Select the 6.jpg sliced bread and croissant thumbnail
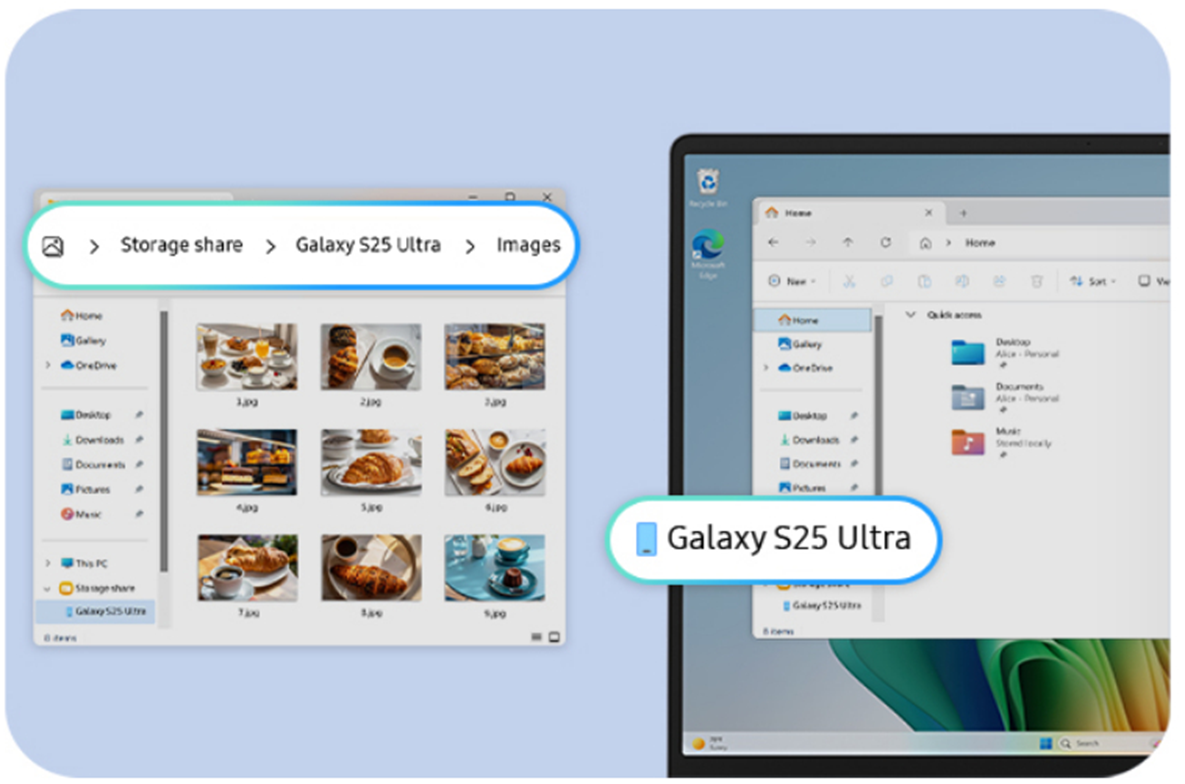The height and width of the screenshot is (784, 1185). (x=495, y=462)
